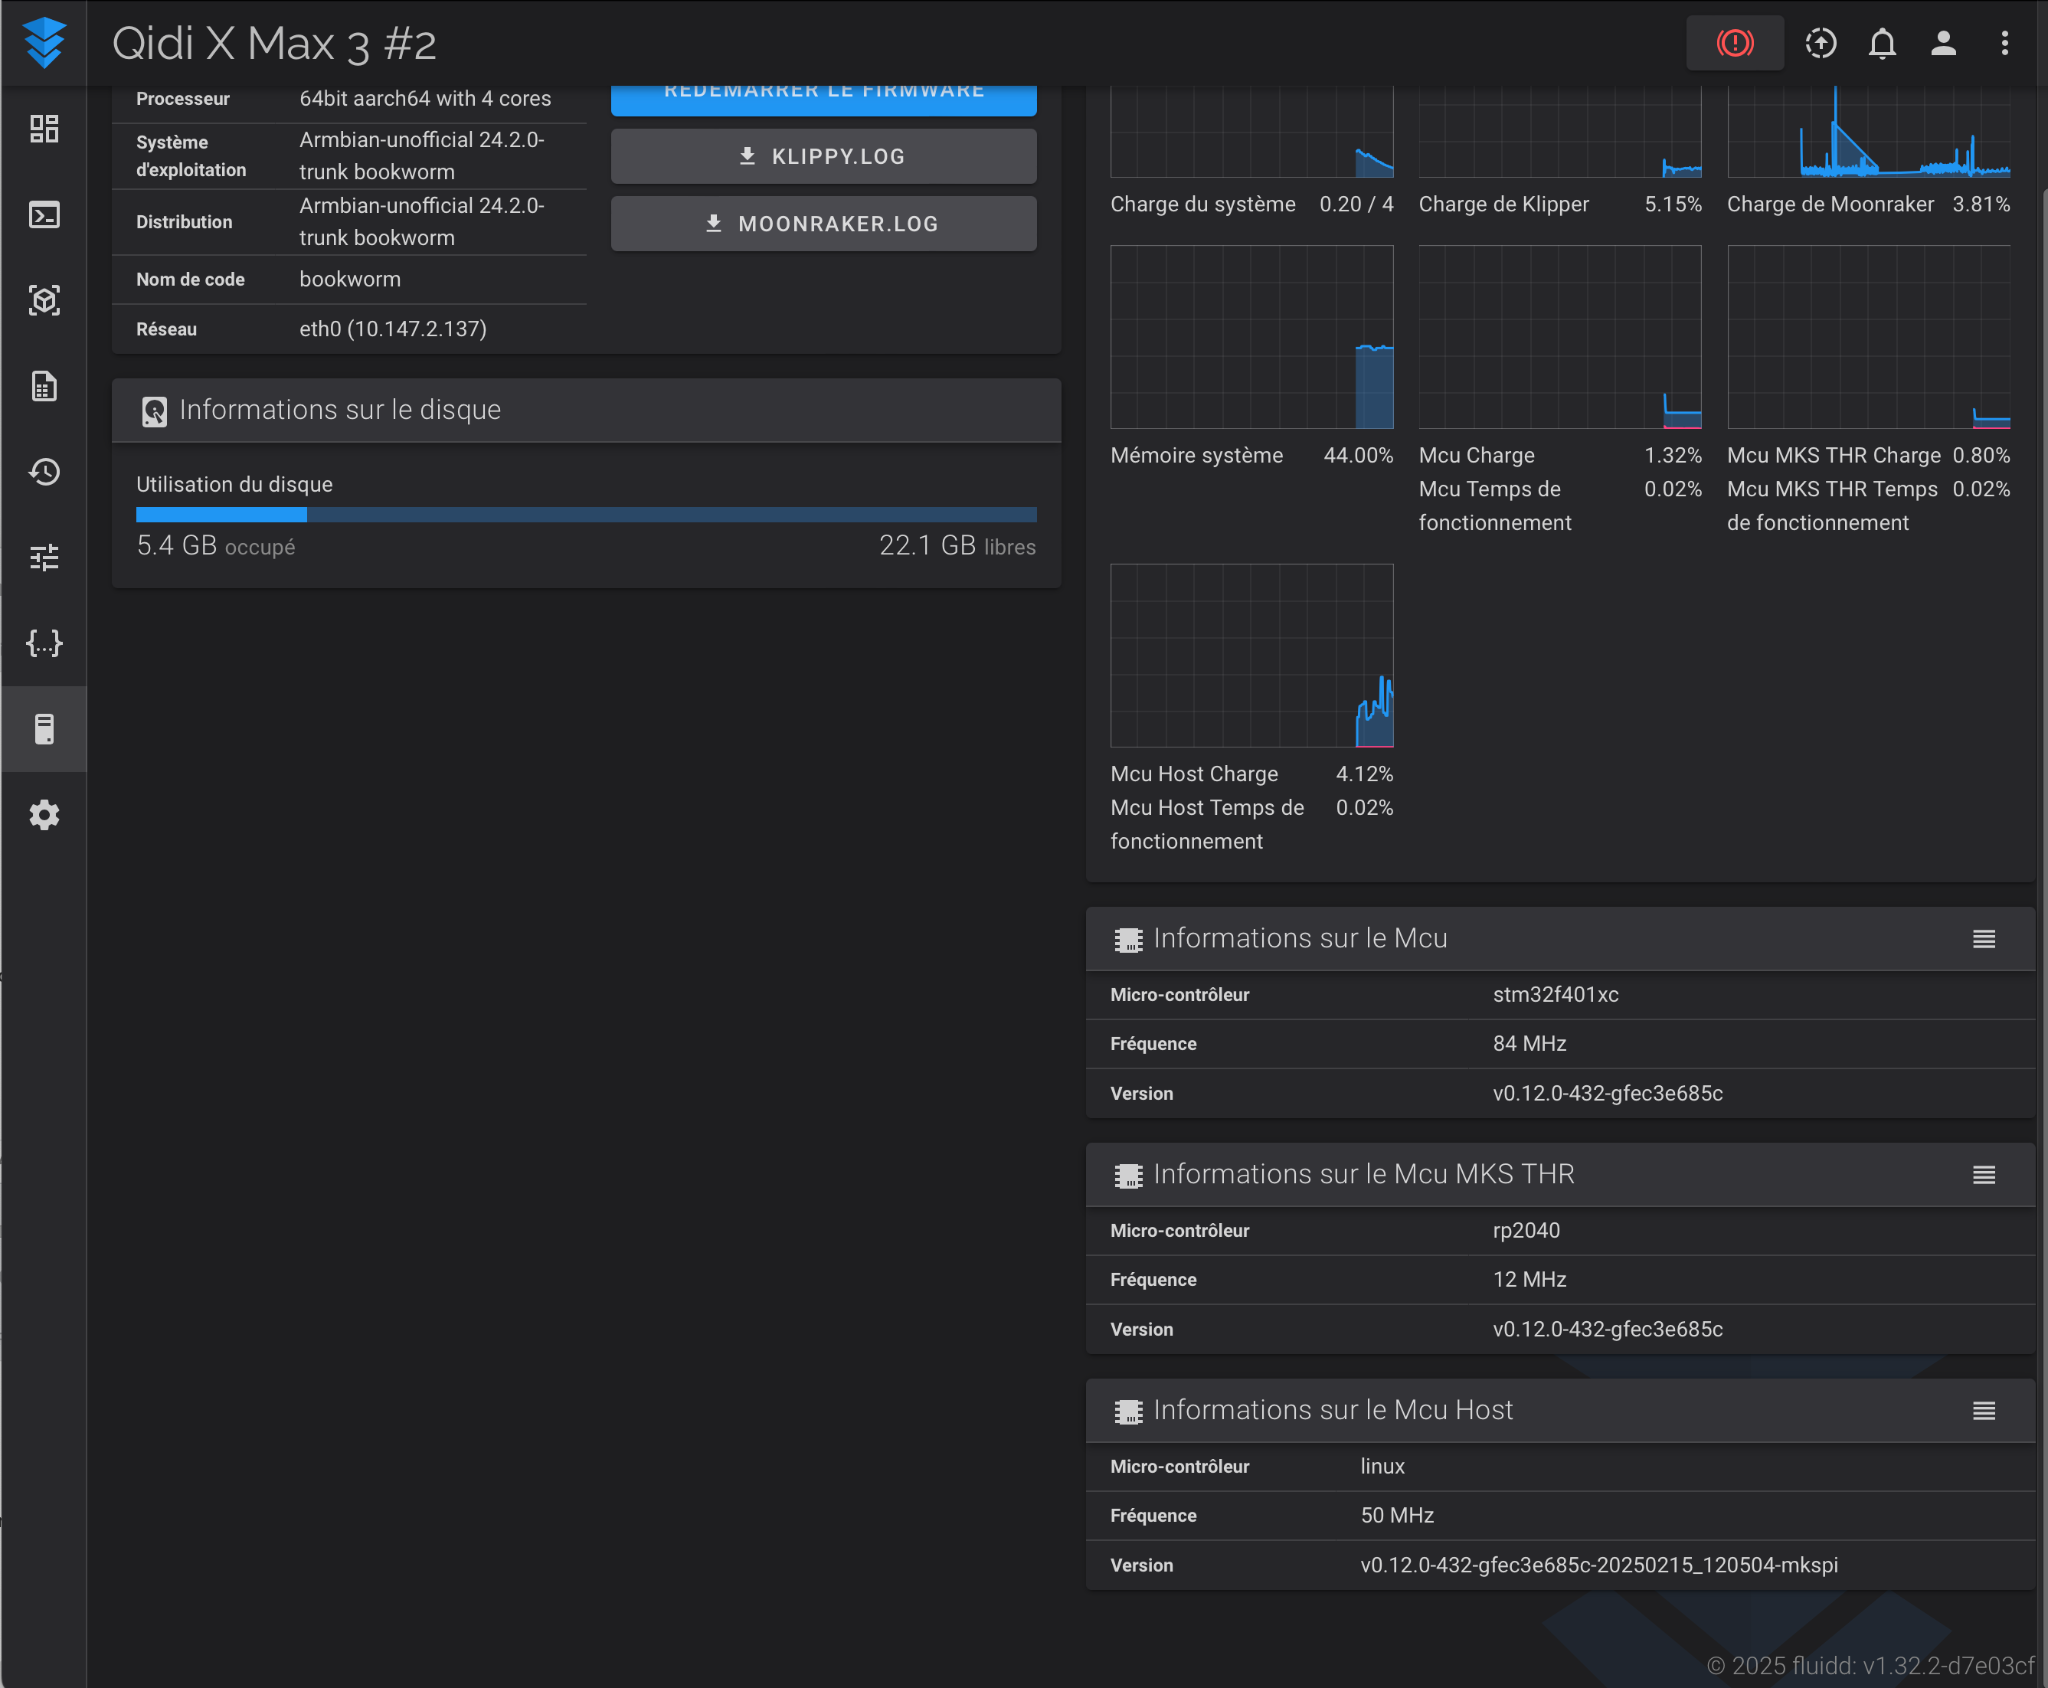Open Jobs file list in sidebar

tap(44, 386)
